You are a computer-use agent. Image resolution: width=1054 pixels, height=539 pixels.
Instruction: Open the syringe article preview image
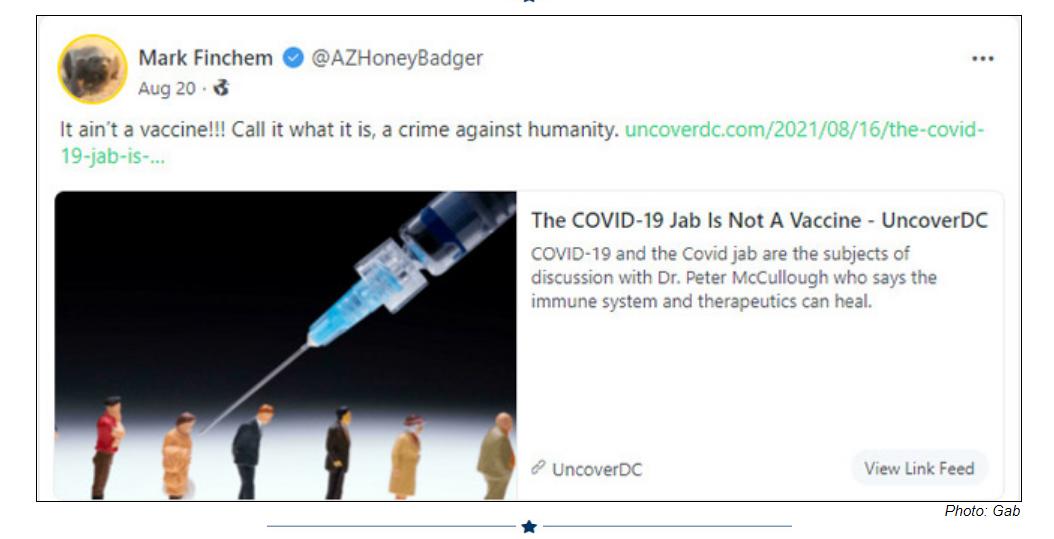pyautogui.click(x=285, y=345)
